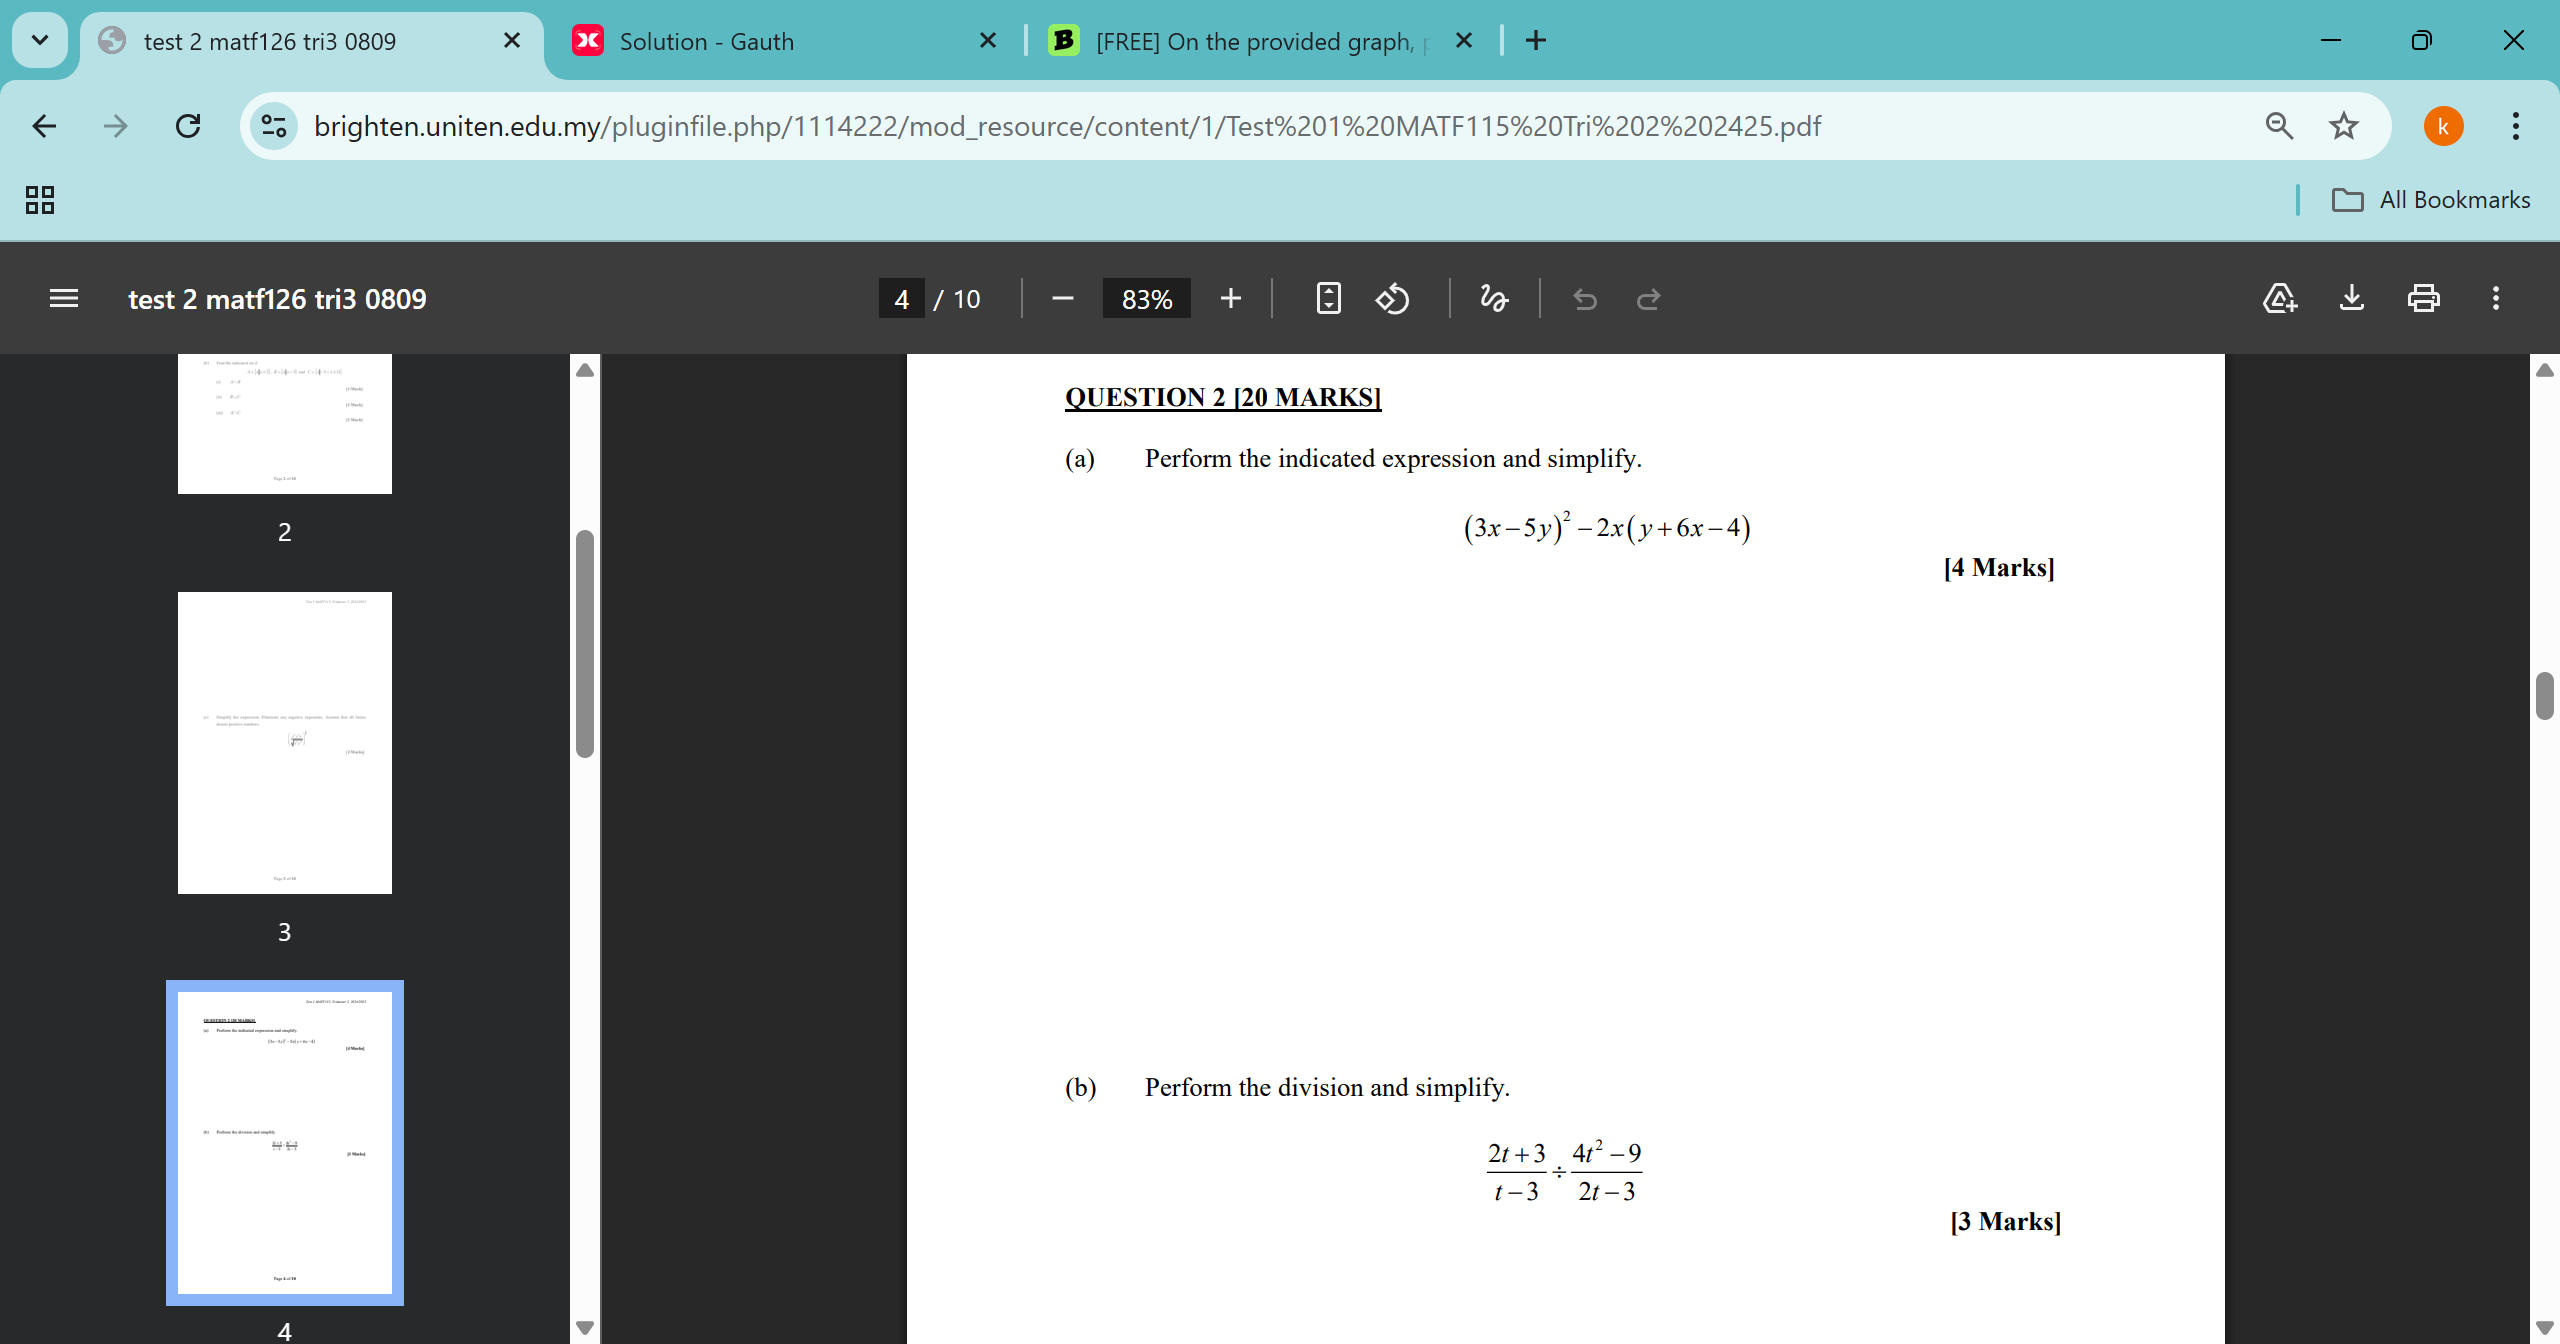This screenshot has height=1344, width=2560.
Task: Open the All Bookmarks folder
Action: point(2431,199)
